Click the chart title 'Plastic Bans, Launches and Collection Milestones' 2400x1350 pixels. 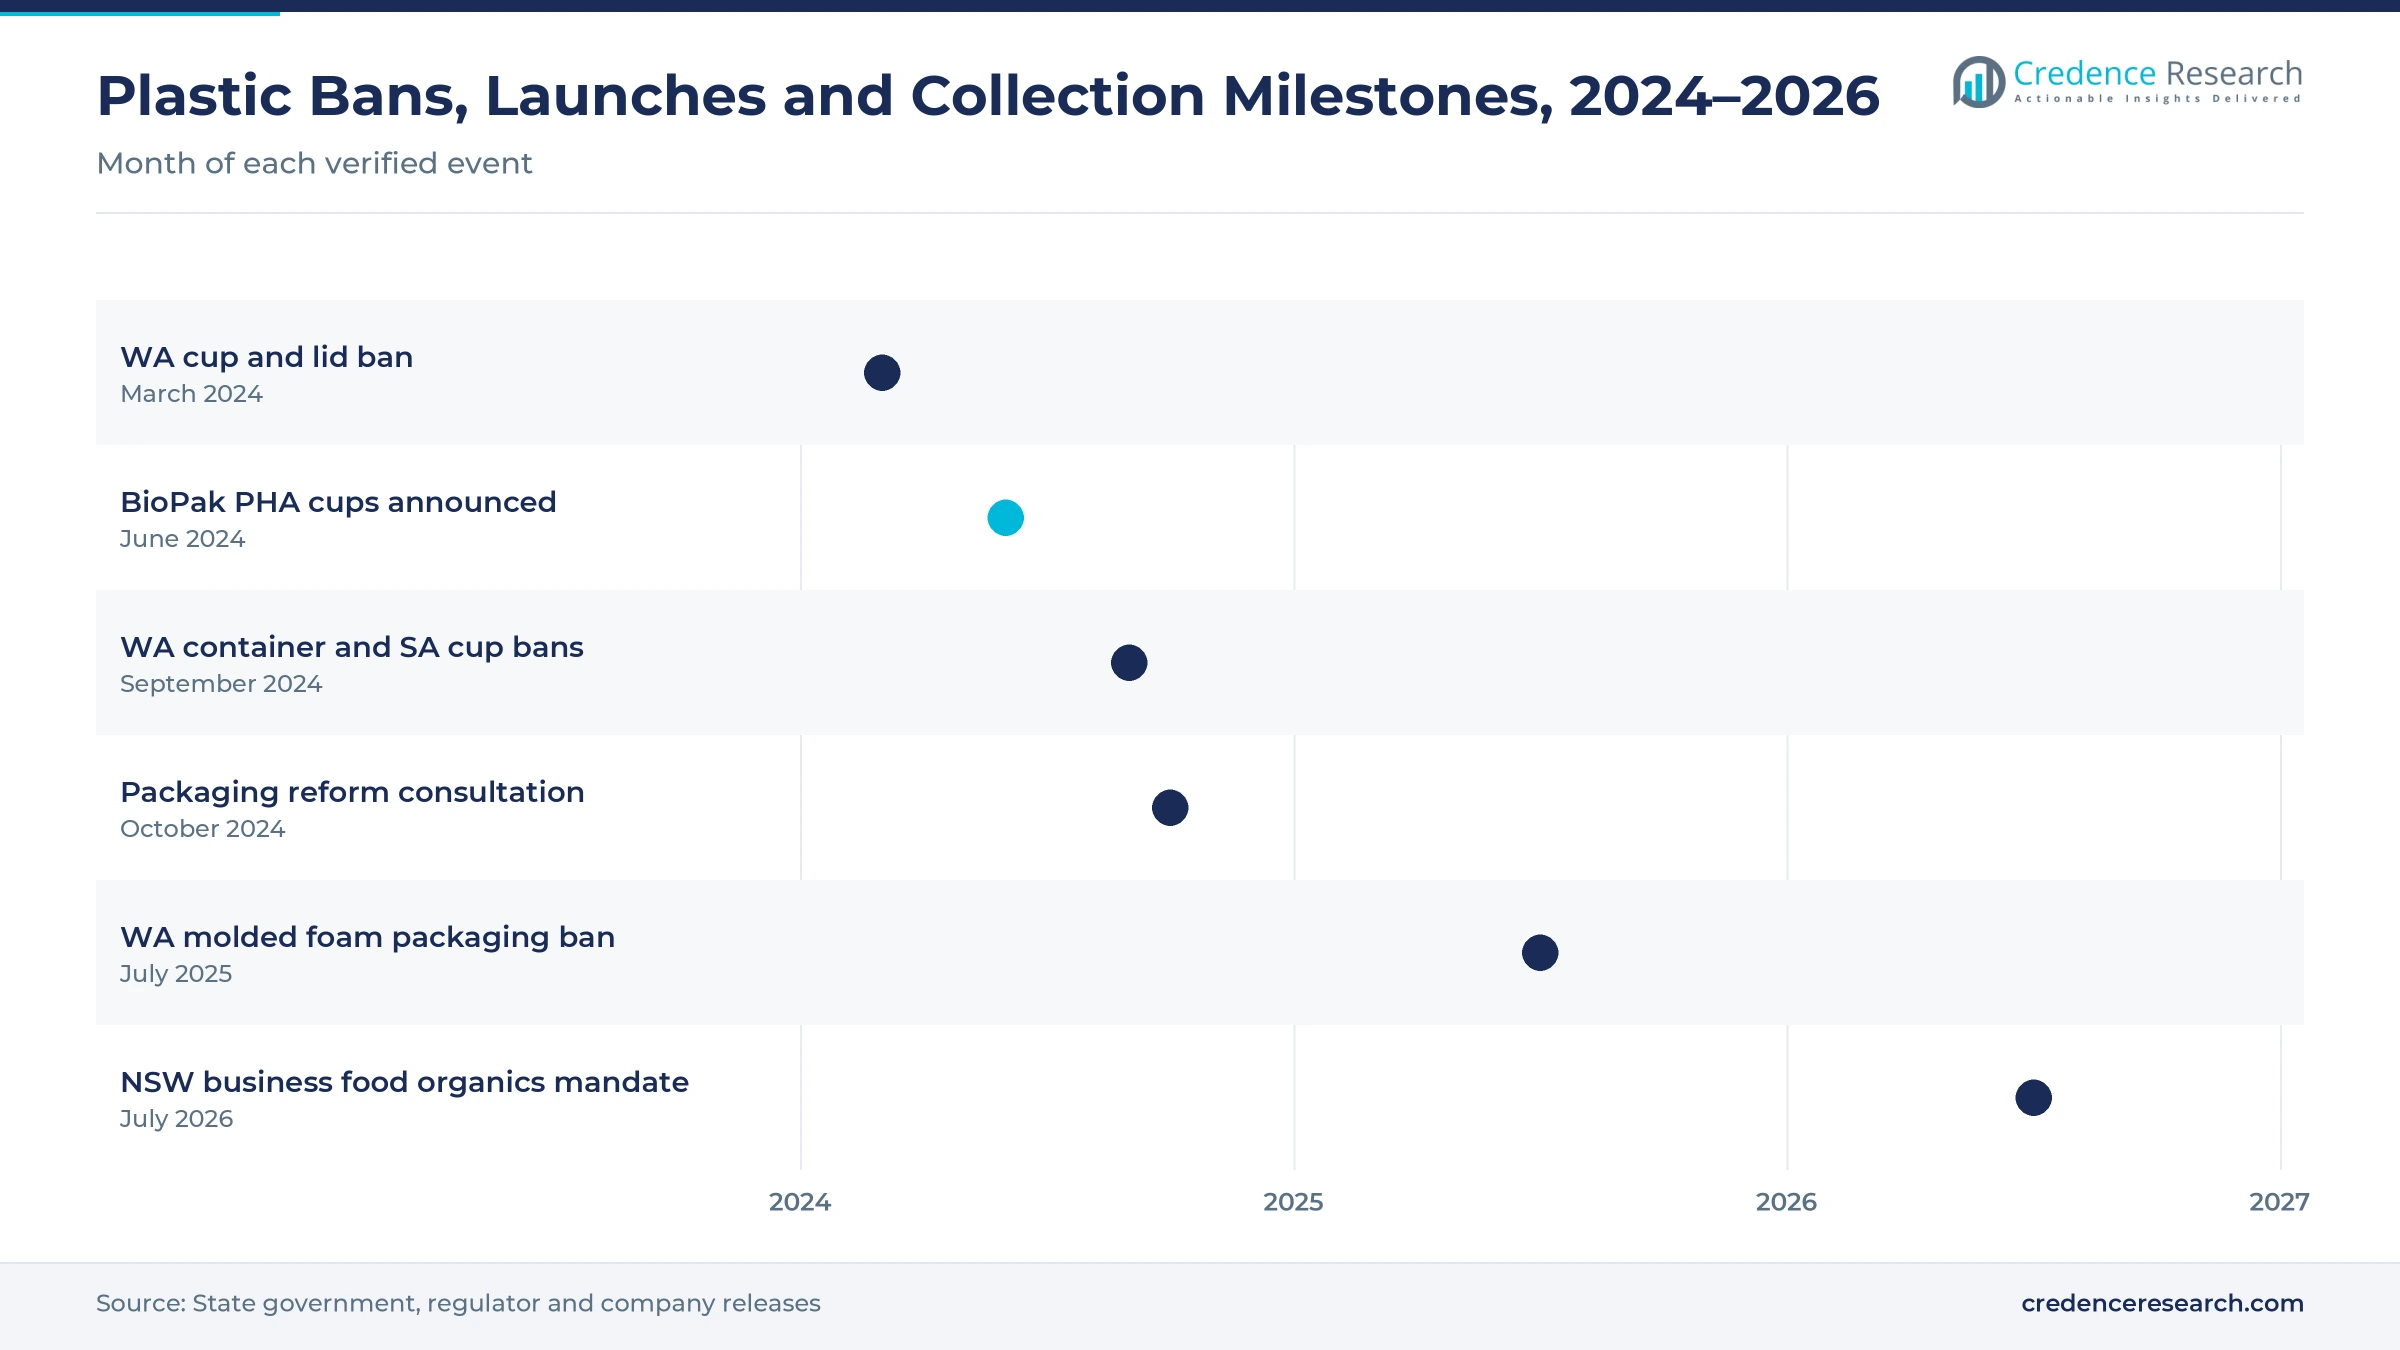pos(987,96)
